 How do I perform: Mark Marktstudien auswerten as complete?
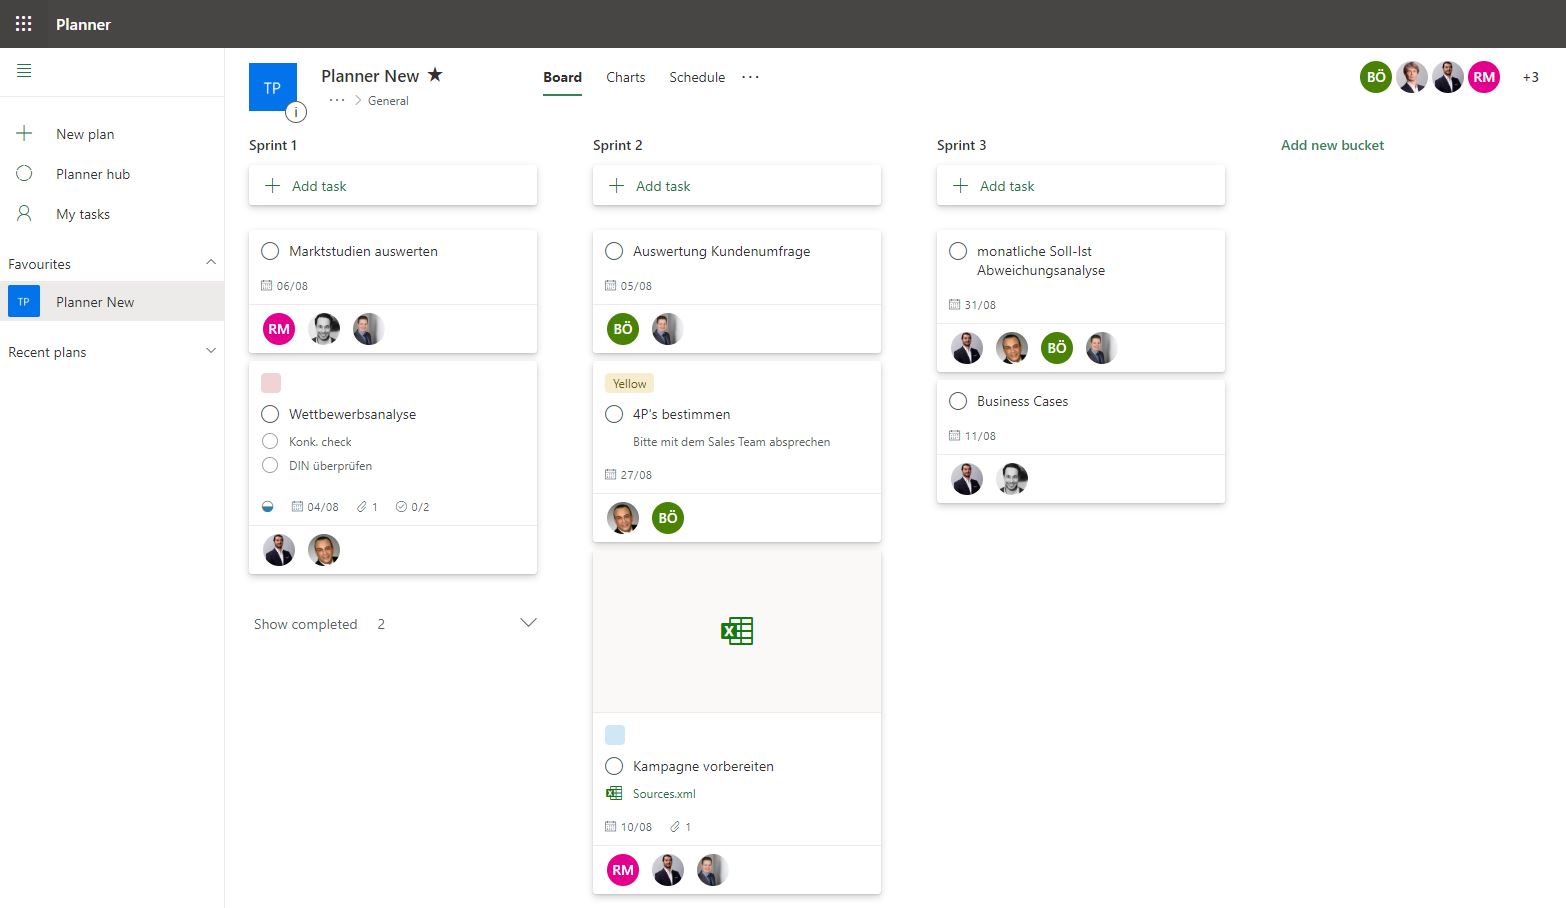click(269, 251)
